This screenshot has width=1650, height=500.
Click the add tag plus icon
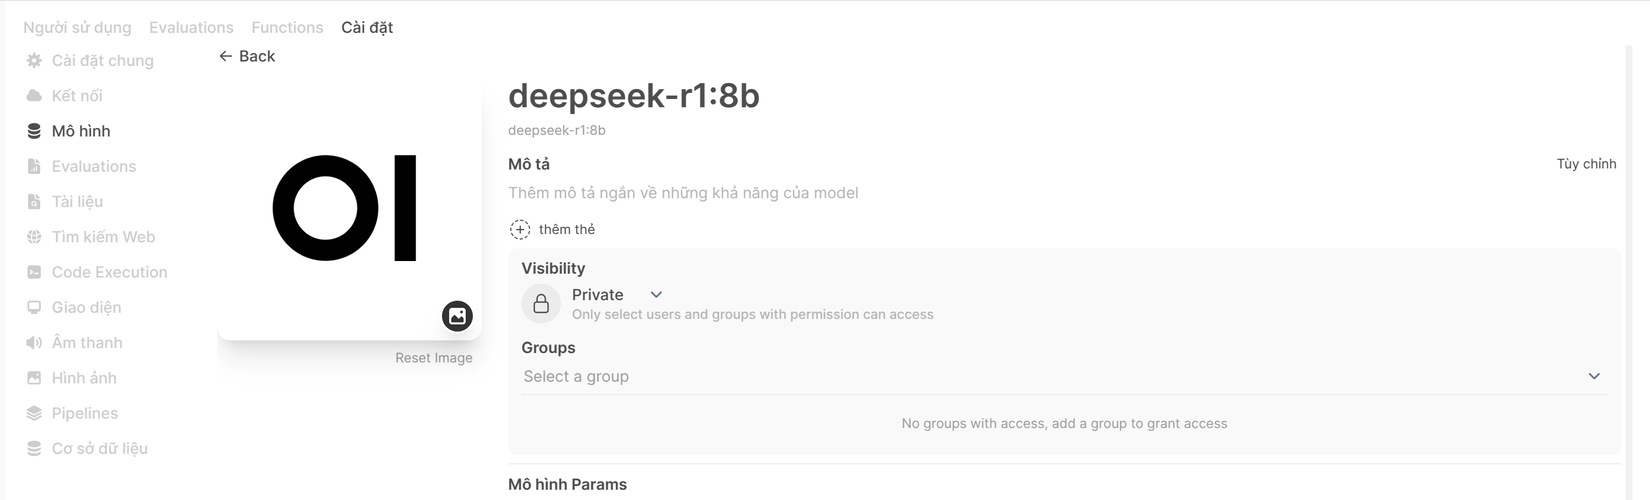click(x=520, y=230)
